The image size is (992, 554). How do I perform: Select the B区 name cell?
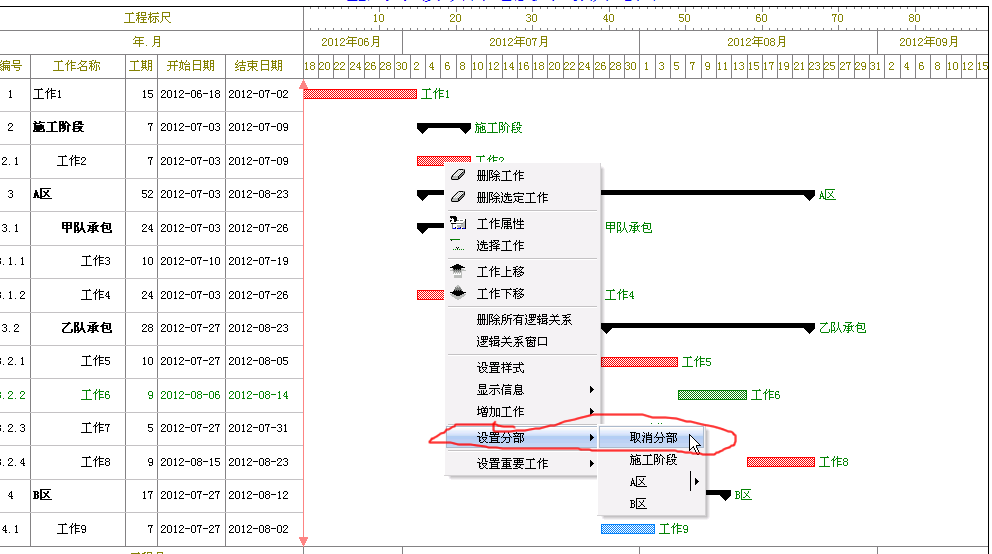(x=78, y=495)
